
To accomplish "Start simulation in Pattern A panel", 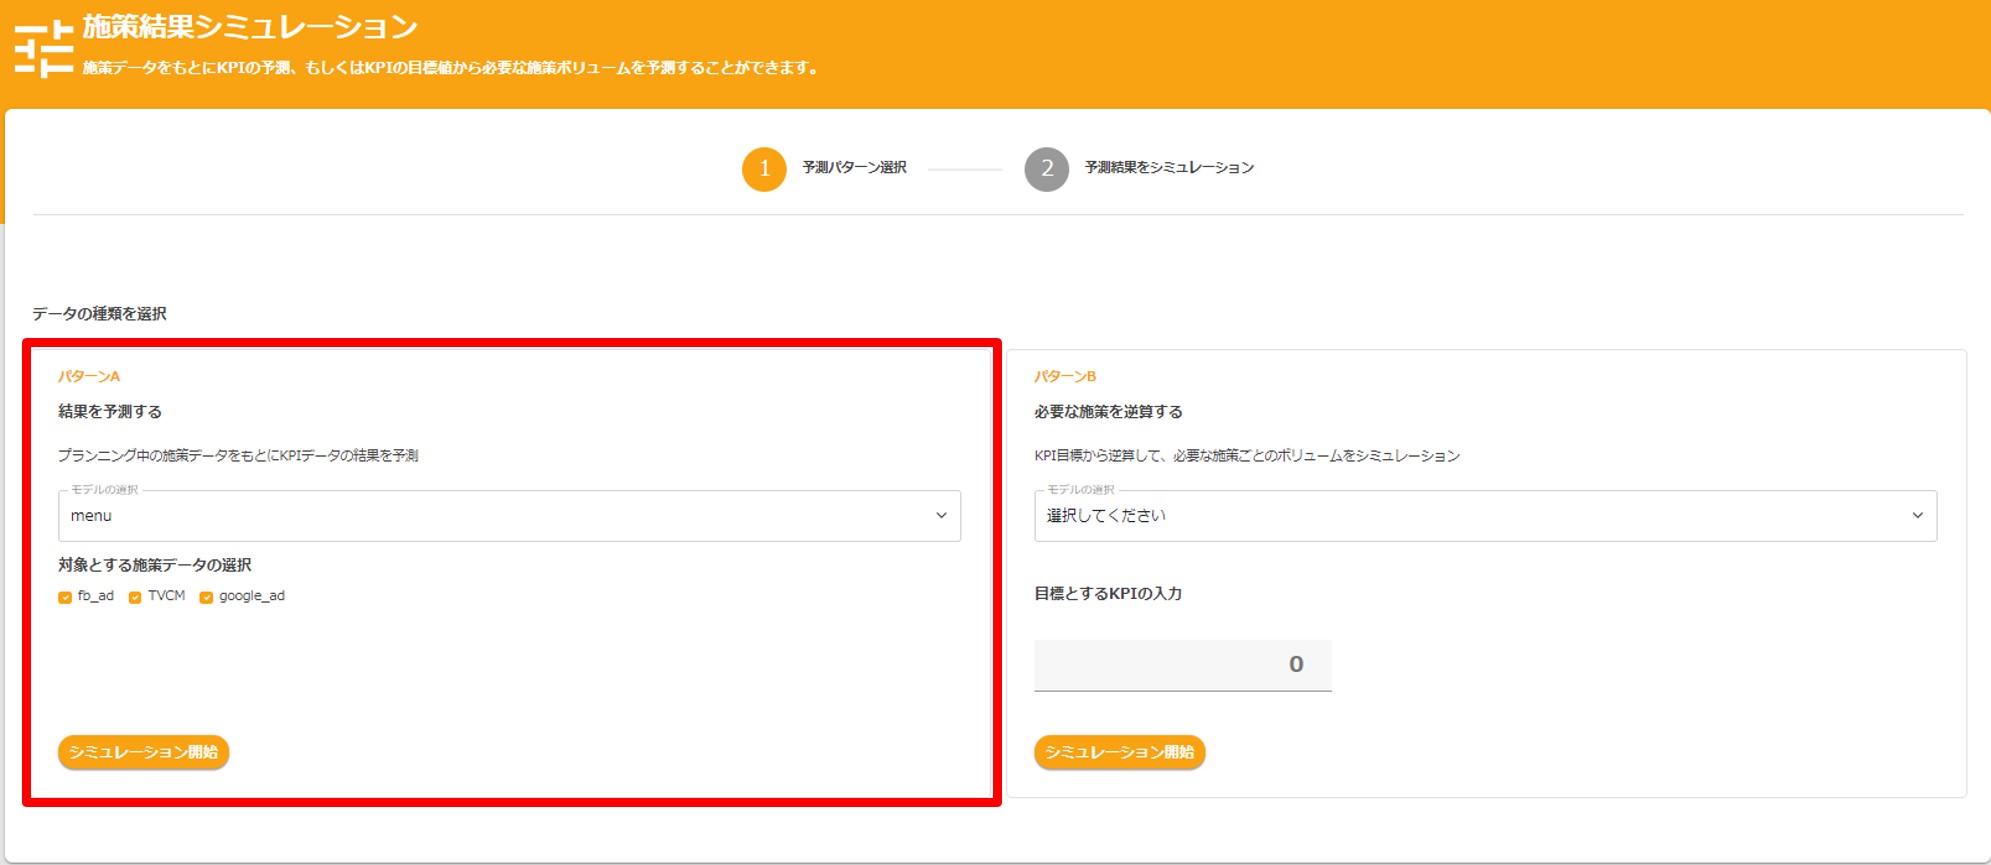I will point(144,752).
